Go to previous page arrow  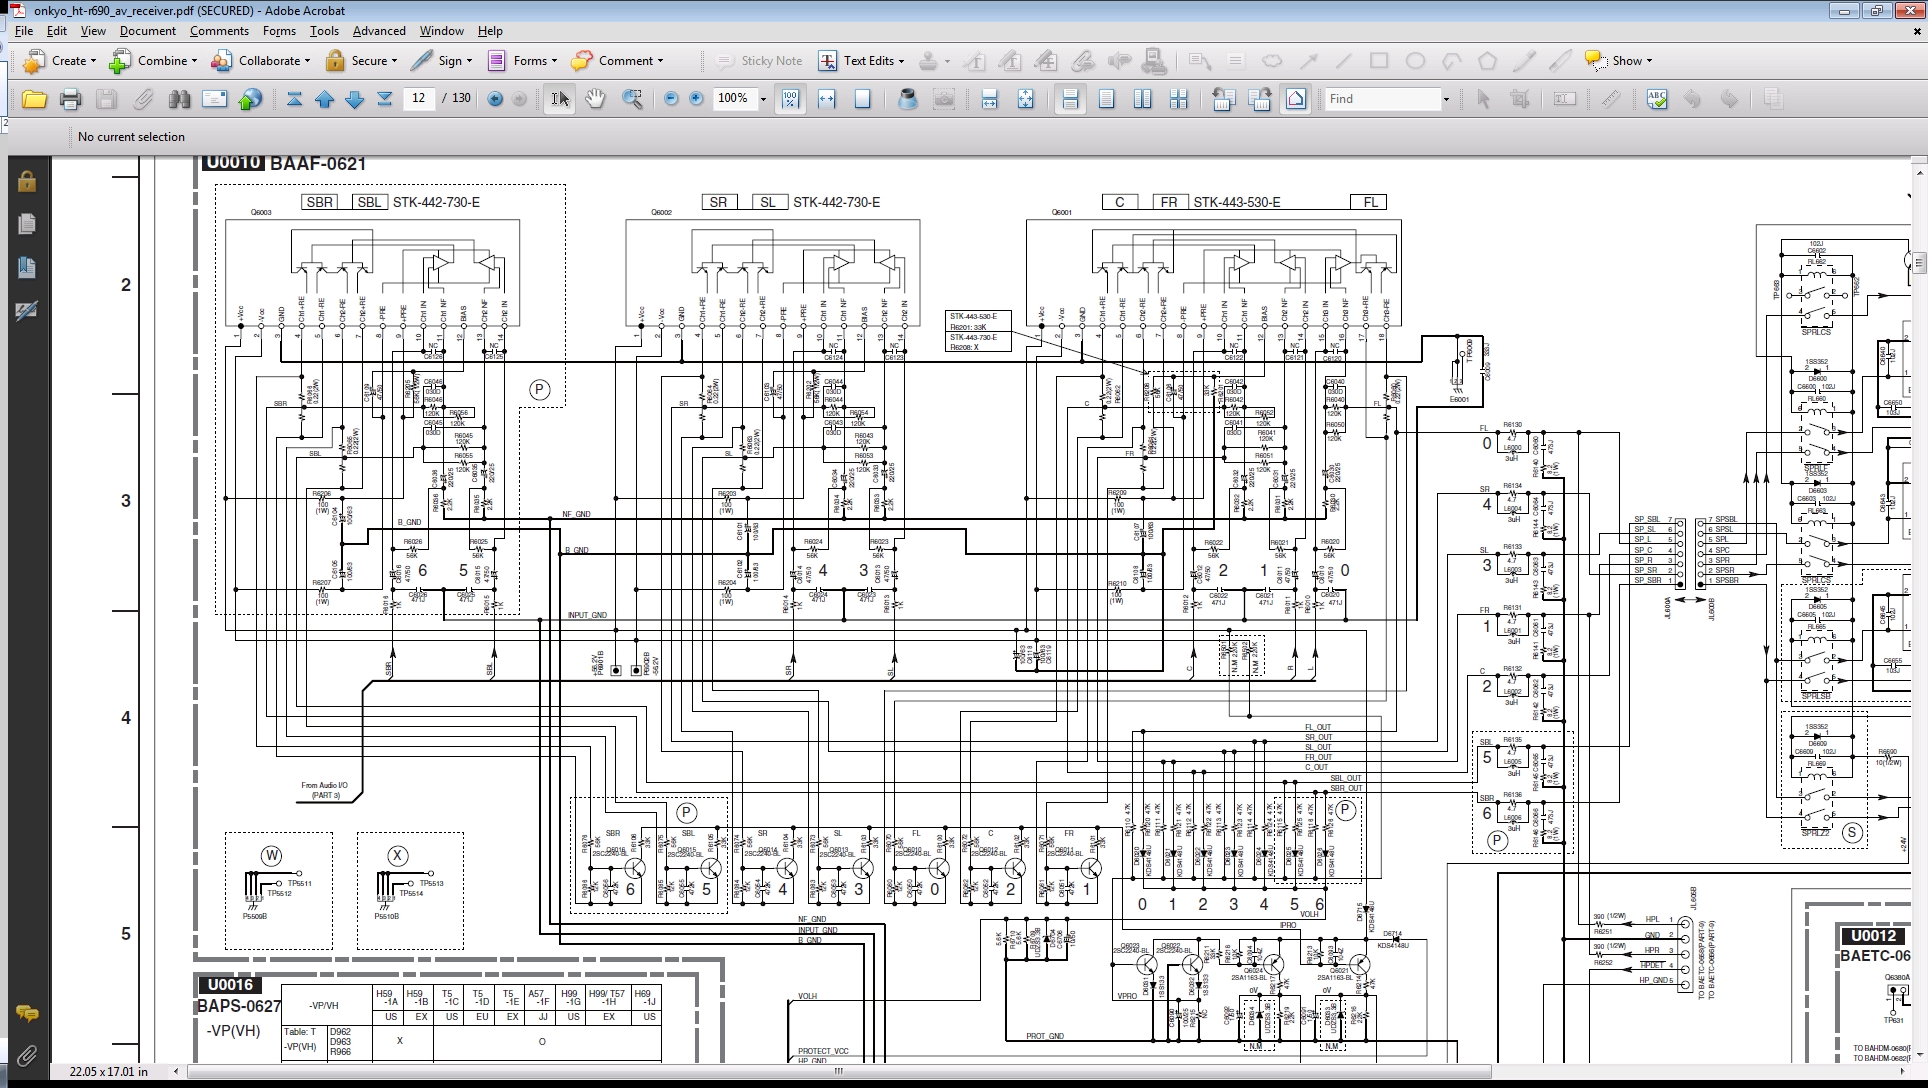325,99
